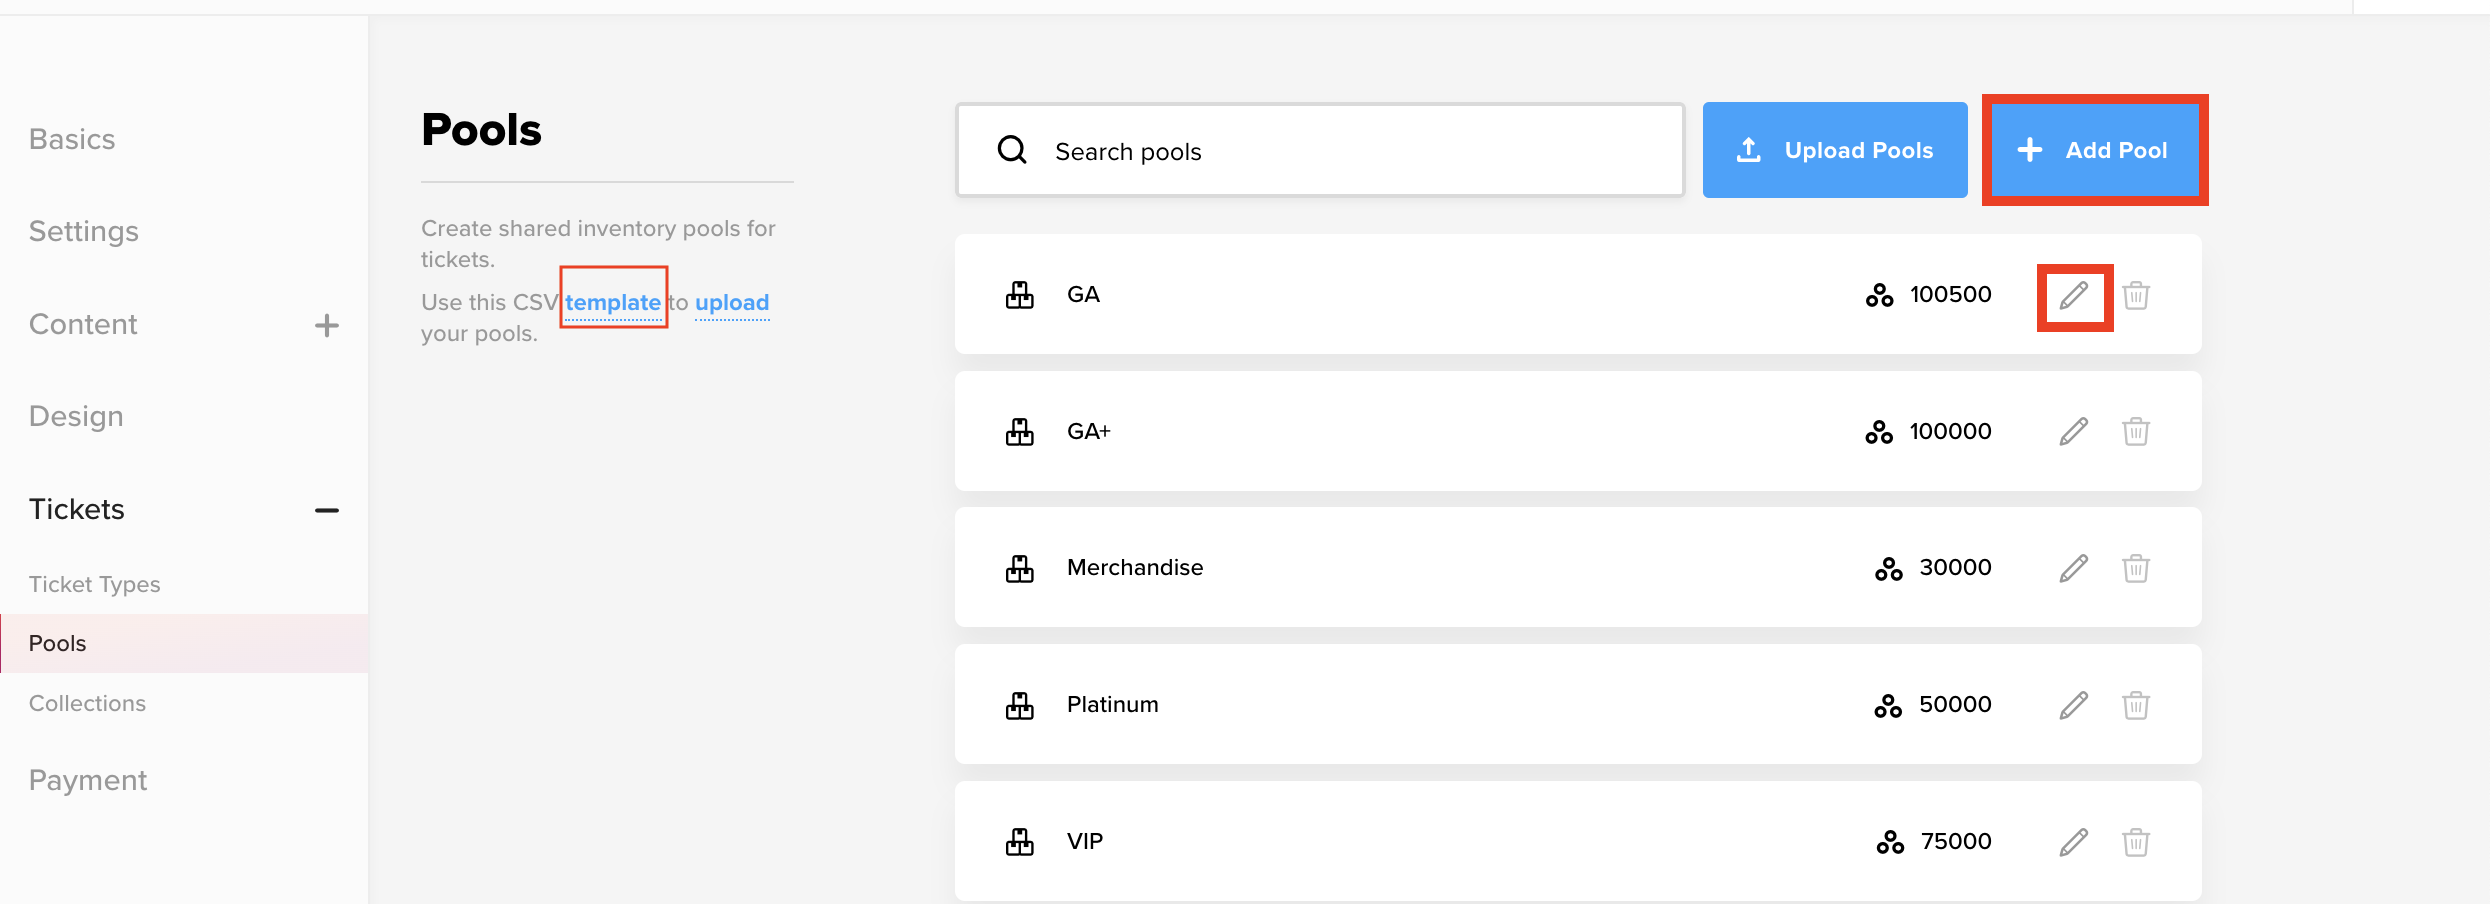Image resolution: width=2490 pixels, height=904 pixels.
Task: Edit the Platinum pool
Action: coord(2074,705)
